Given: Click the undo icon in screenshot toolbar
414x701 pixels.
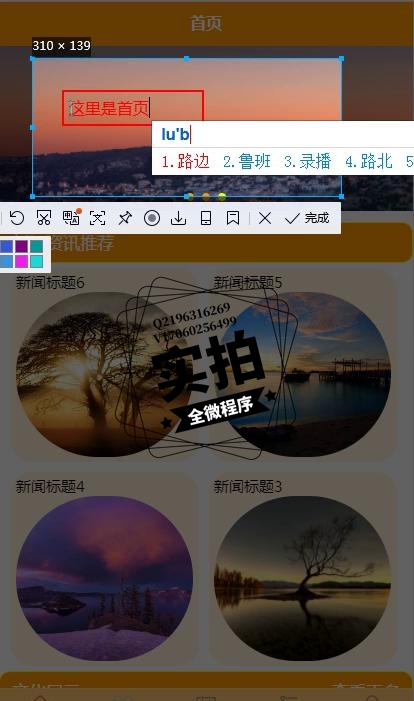Looking at the screenshot, I should (17, 218).
